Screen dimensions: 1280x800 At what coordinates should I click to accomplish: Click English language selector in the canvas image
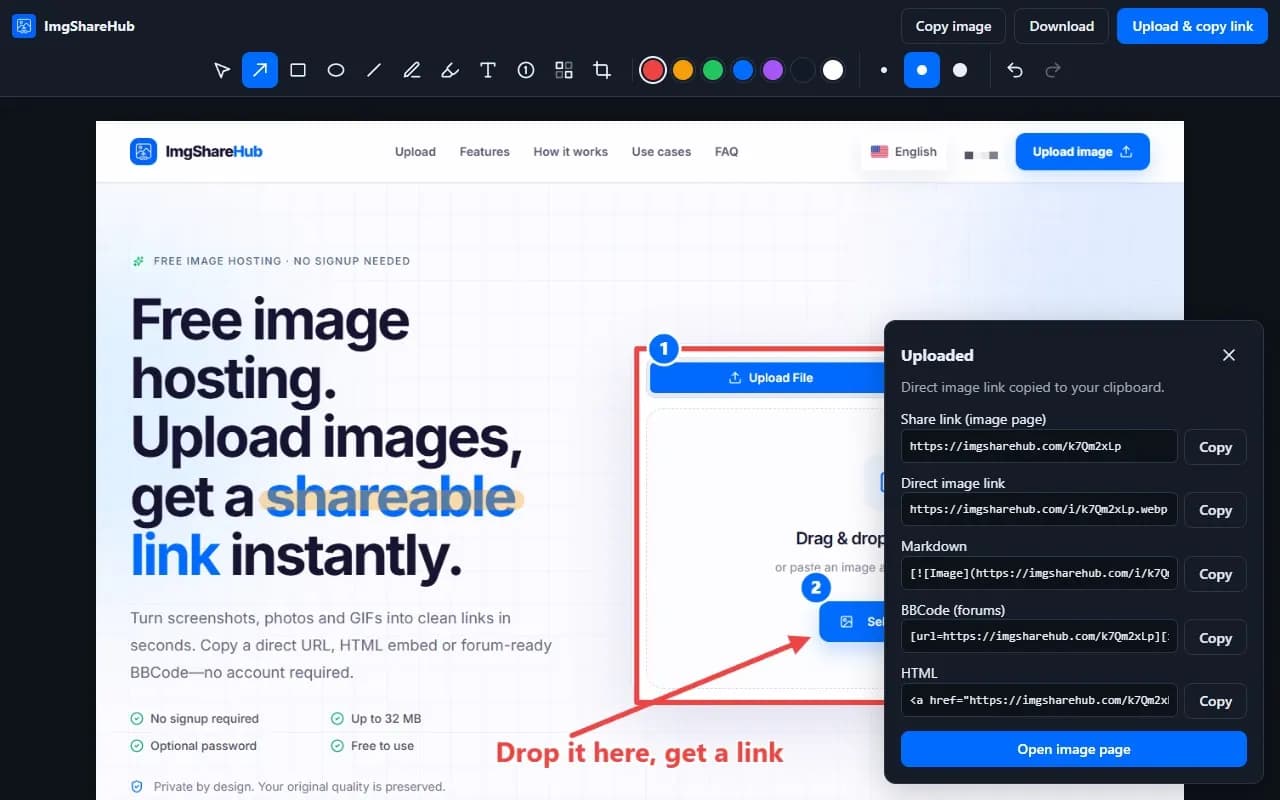pyautogui.click(x=904, y=152)
